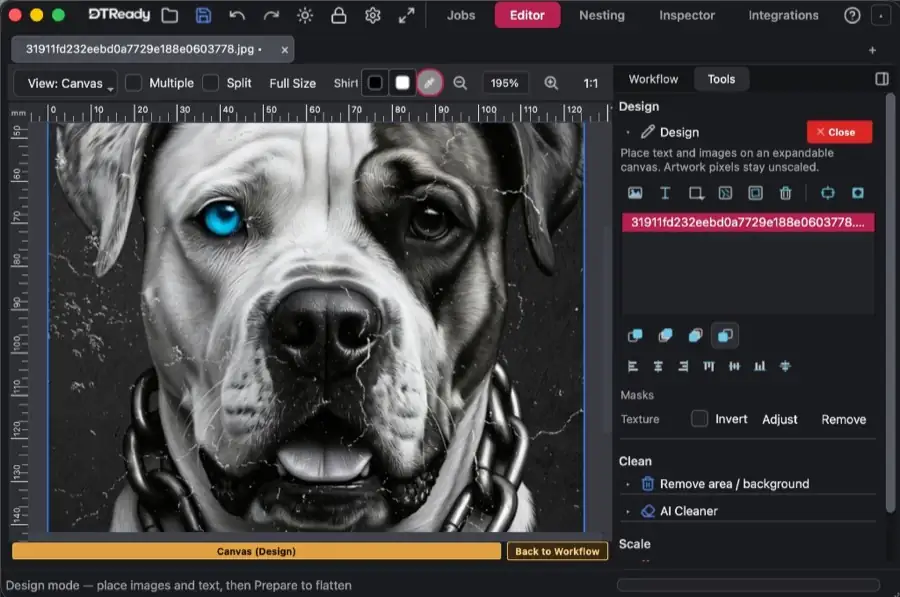Align objects right
The width and height of the screenshot is (900, 597).
pyautogui.click(x=683, y=366)
